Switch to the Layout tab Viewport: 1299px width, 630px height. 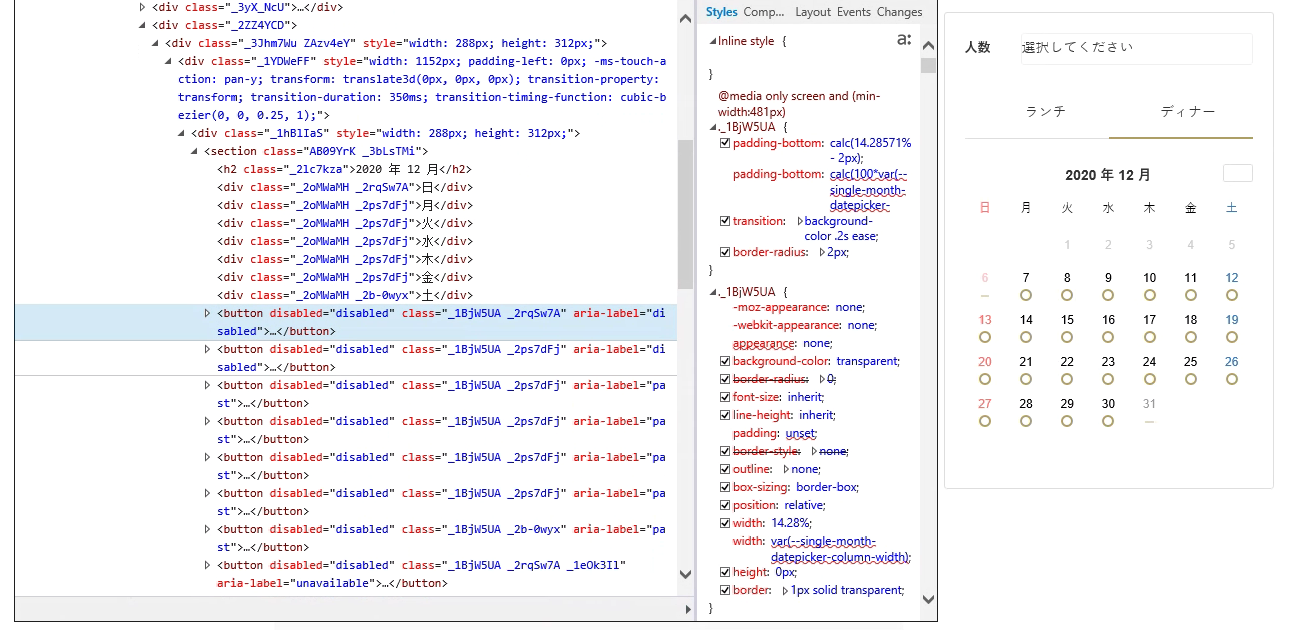click(812, 11)
